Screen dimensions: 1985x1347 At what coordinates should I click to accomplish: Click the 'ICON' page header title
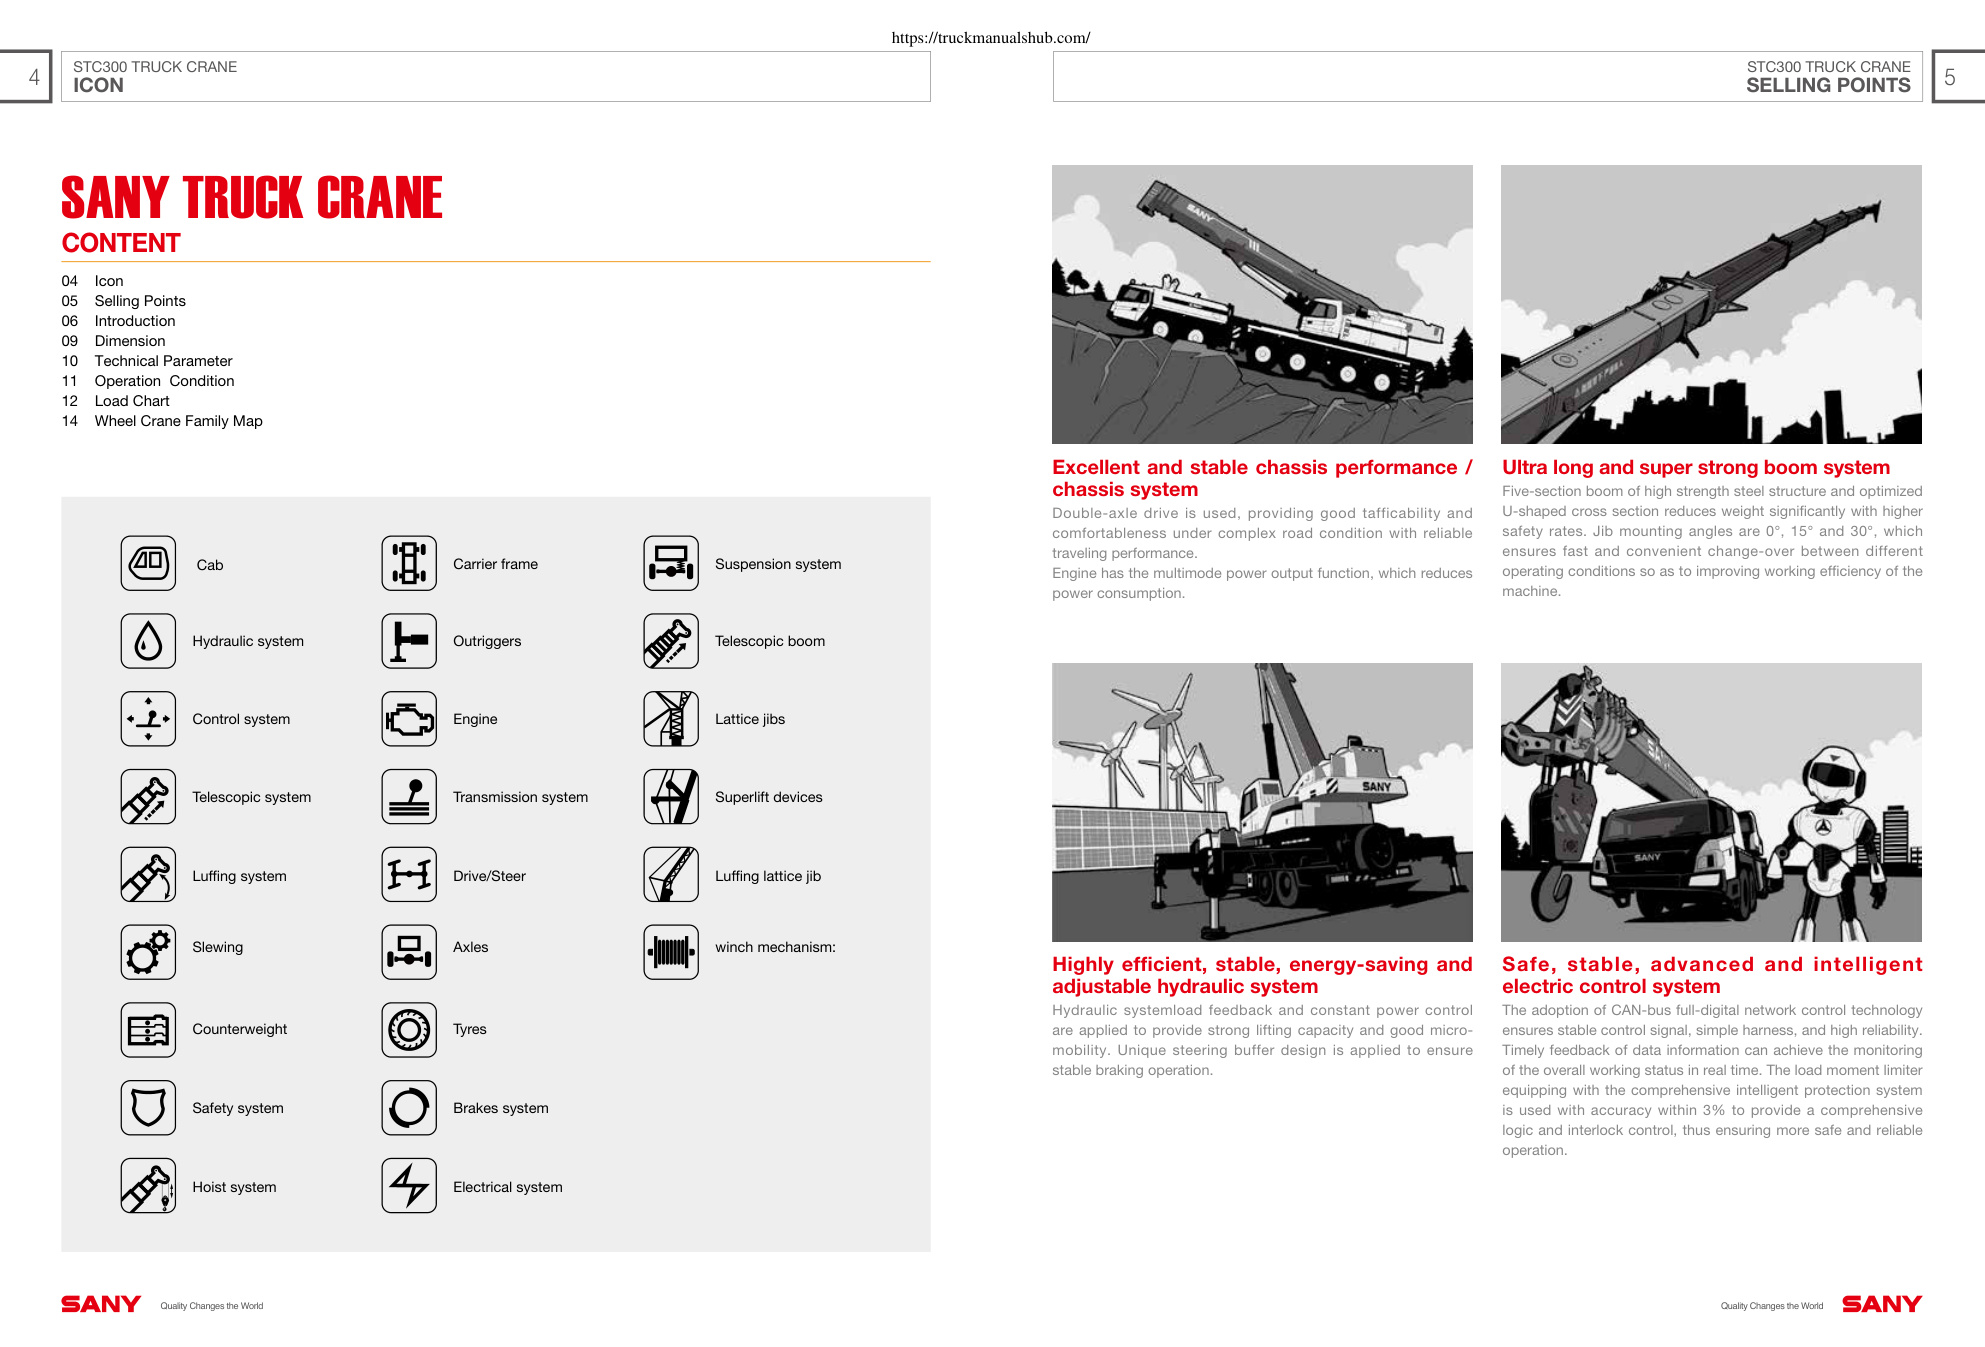[x=98, y=86]
